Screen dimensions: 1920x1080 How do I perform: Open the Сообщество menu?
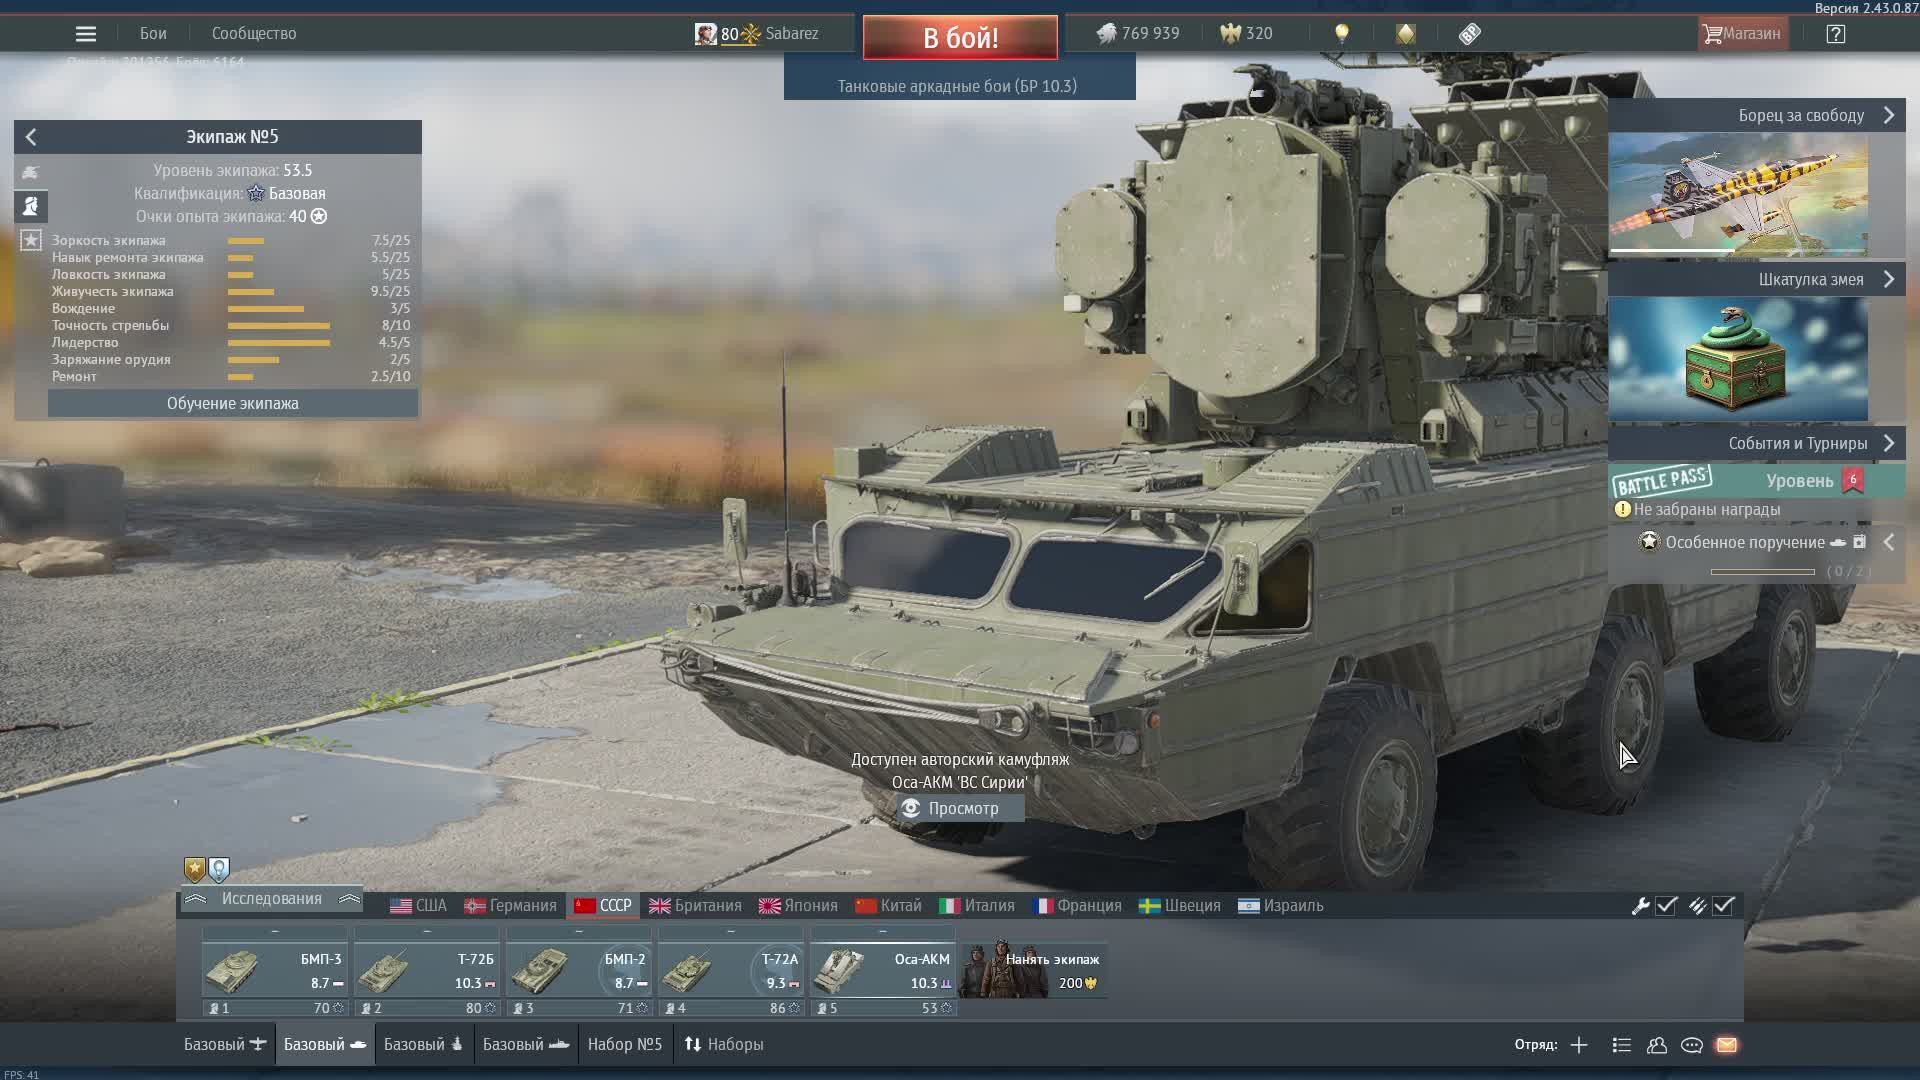pos(254,34)
